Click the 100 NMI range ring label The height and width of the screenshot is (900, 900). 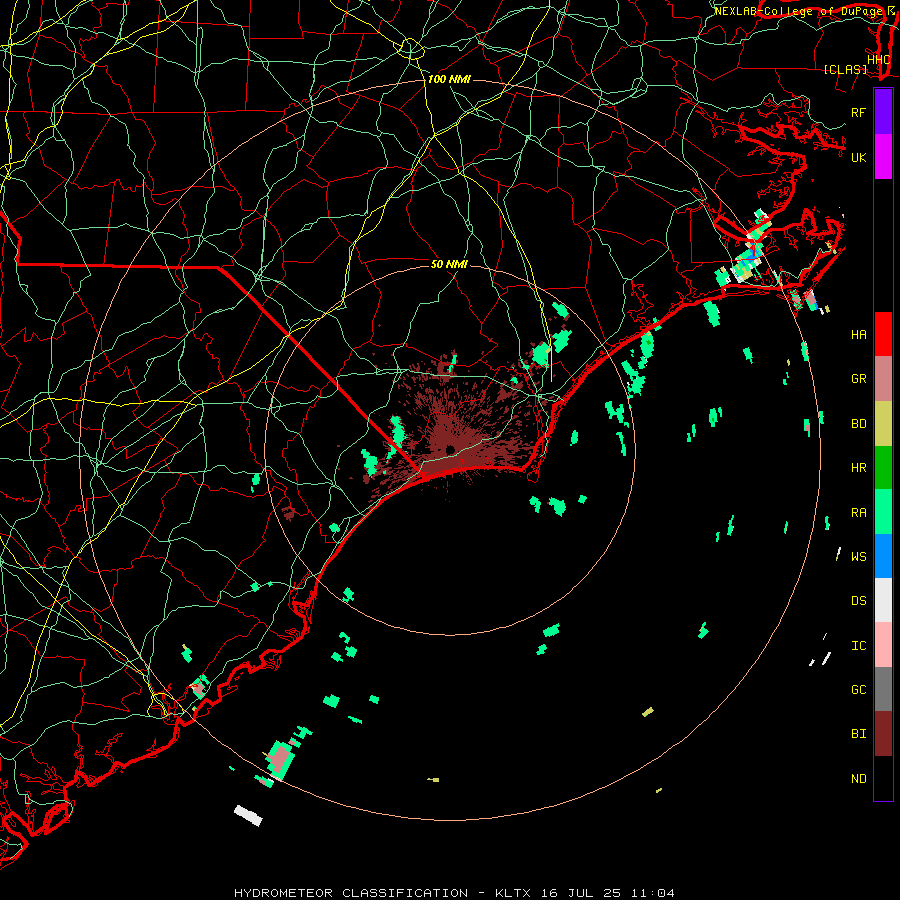coord(449,79)
